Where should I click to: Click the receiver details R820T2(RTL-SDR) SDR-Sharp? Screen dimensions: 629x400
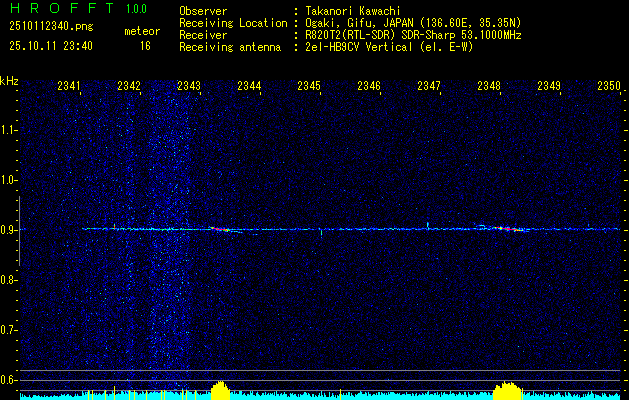pyautogui.click(x=380, y=35)
